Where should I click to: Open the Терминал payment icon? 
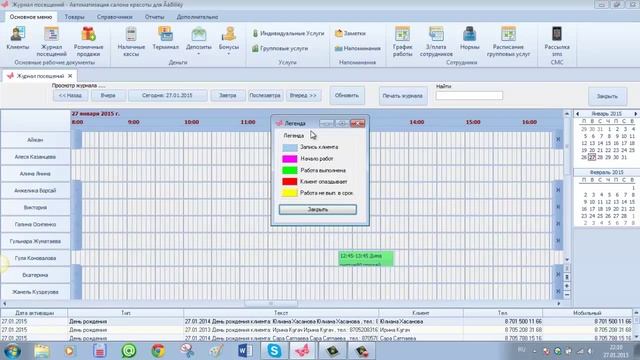pyautogui.click(x=165, y=38)
